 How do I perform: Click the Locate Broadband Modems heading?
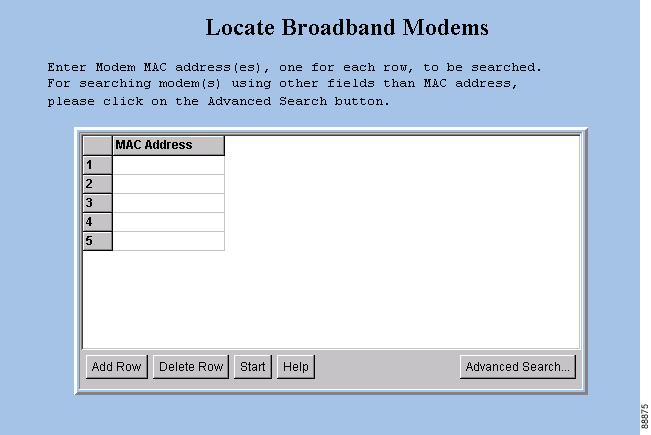[x=347, y=27]
